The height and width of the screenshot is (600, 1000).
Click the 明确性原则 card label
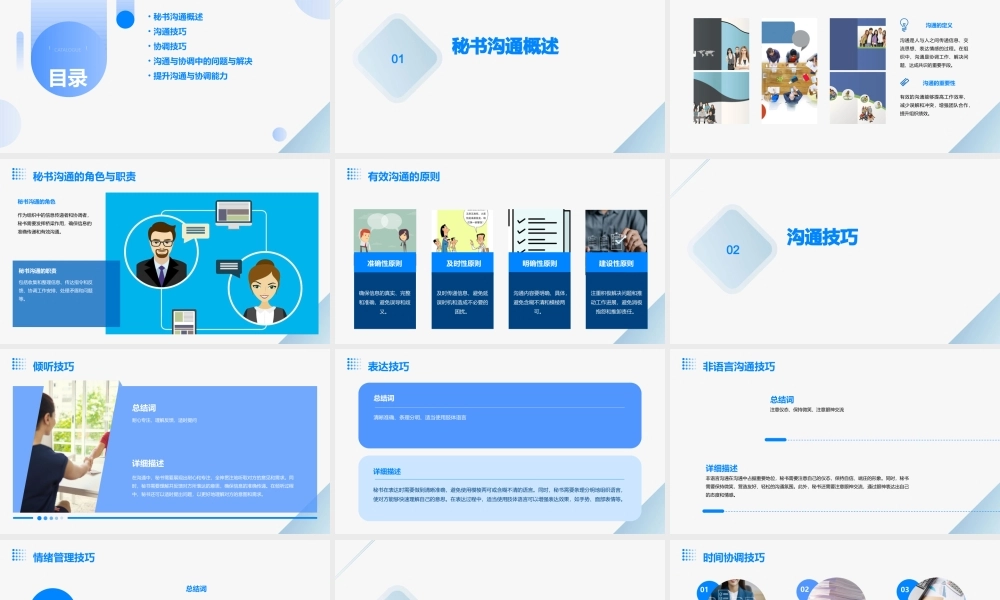[x=540, y=263]
